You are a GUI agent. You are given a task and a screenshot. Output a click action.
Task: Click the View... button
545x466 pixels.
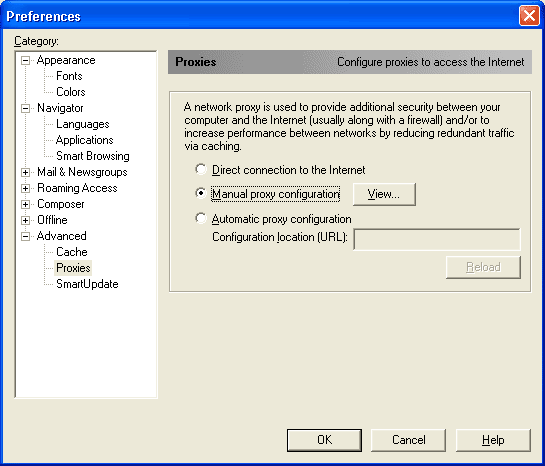[384, 194]
